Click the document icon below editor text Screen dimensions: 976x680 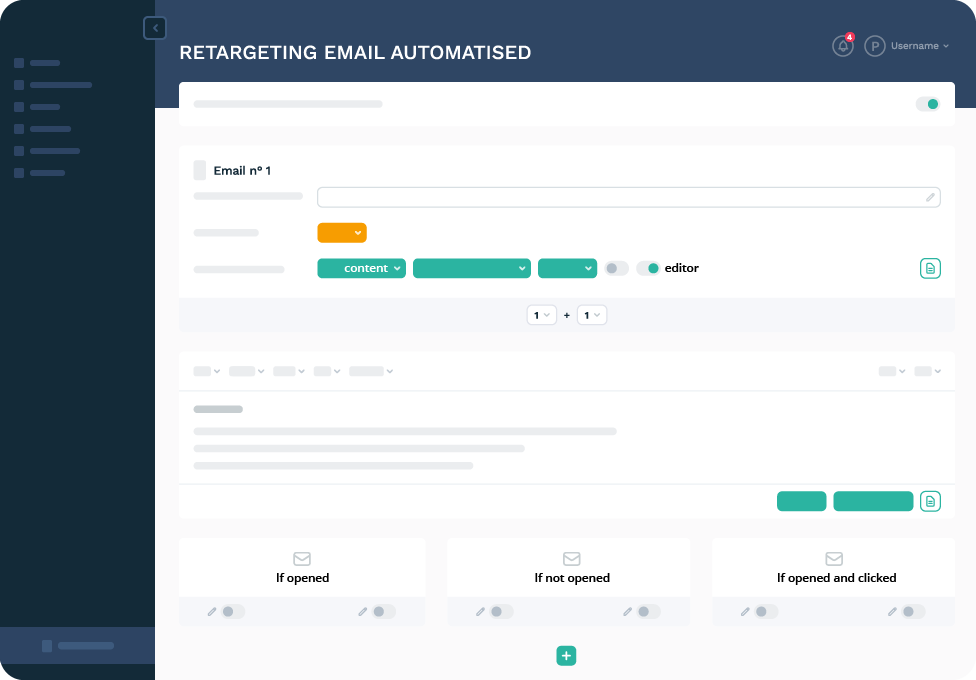pyautogui.click(x=930, y=501)
